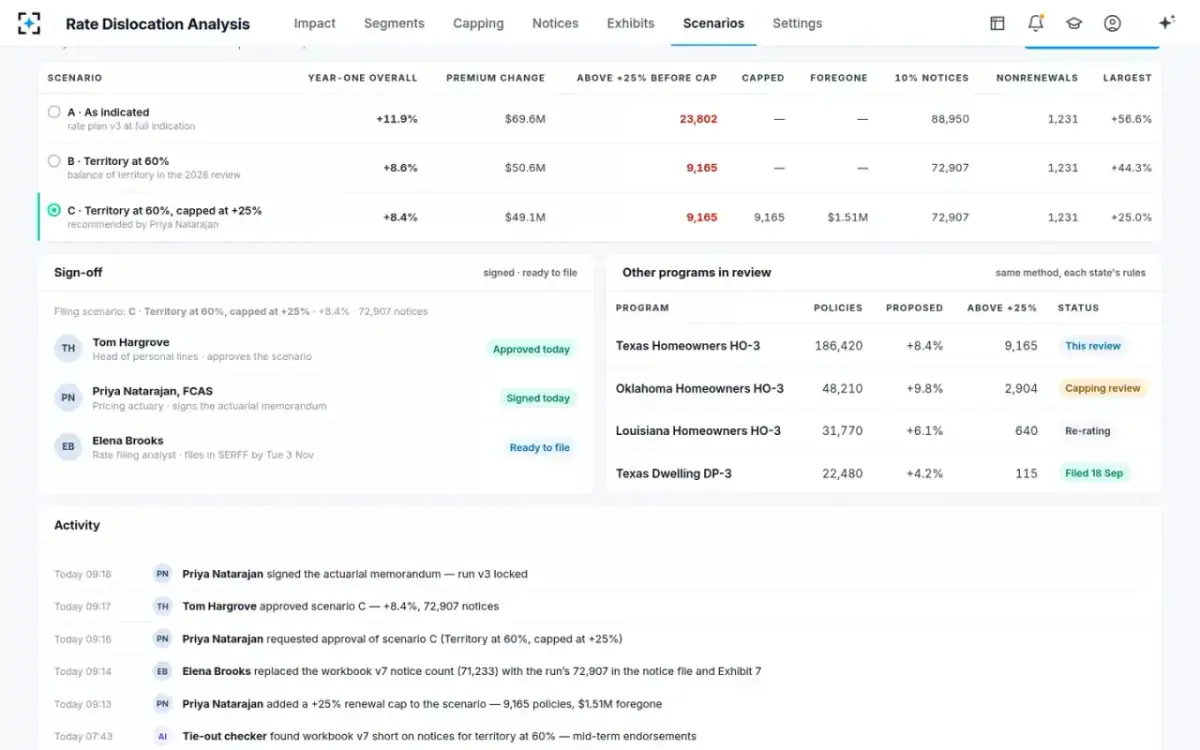Click the NONRENEWALS column header
This screenshot has width=1200, height=750.
(1037, 78)
